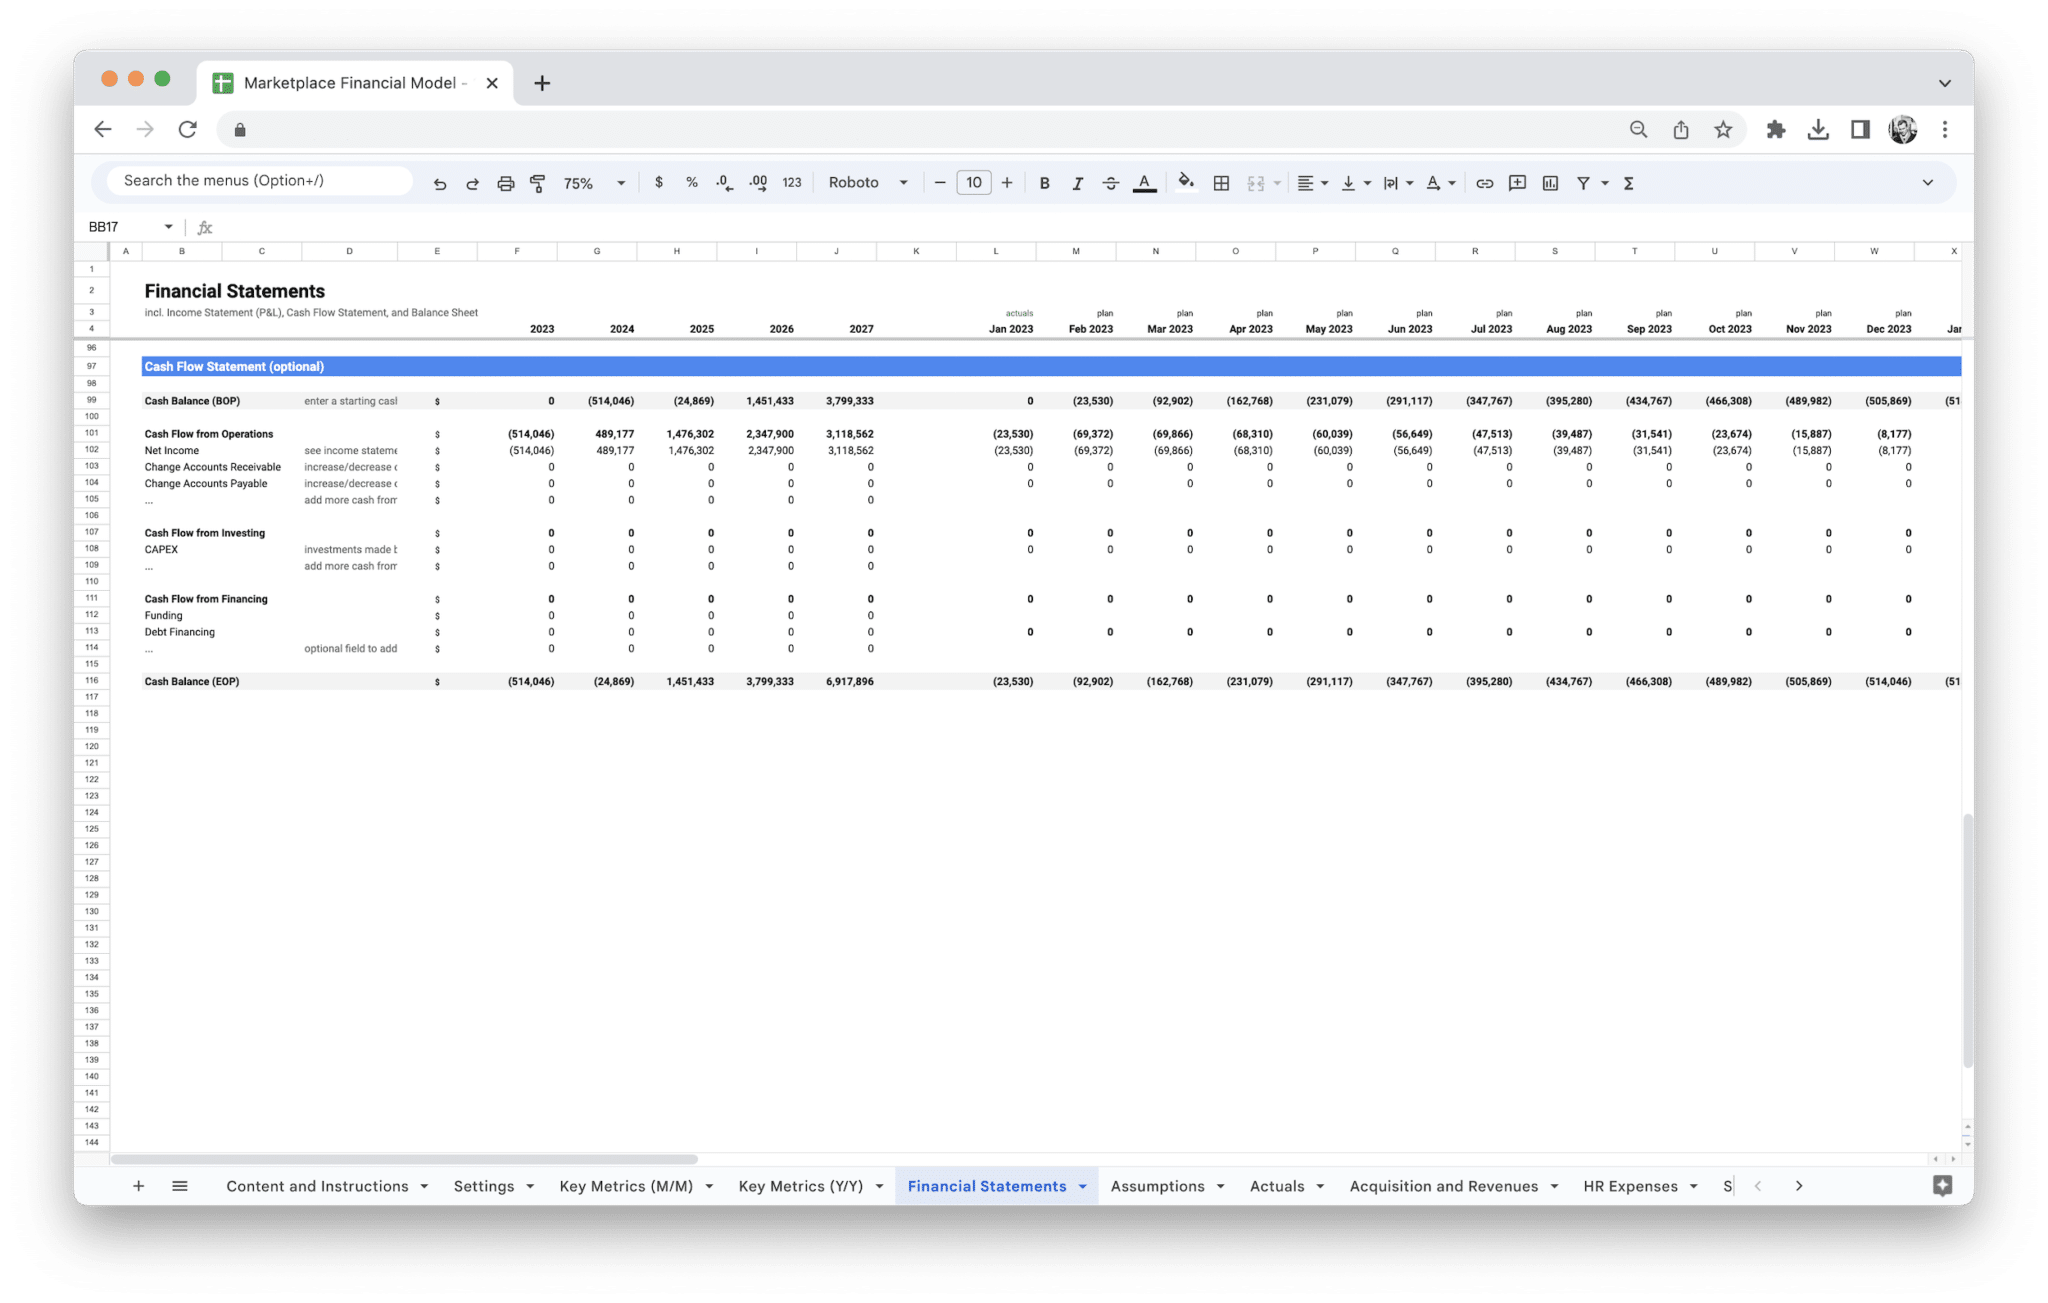Apply currency format with the dollar sign icon
The height and width of the screenshot is (1303, 2048).
tap(658, 182)
